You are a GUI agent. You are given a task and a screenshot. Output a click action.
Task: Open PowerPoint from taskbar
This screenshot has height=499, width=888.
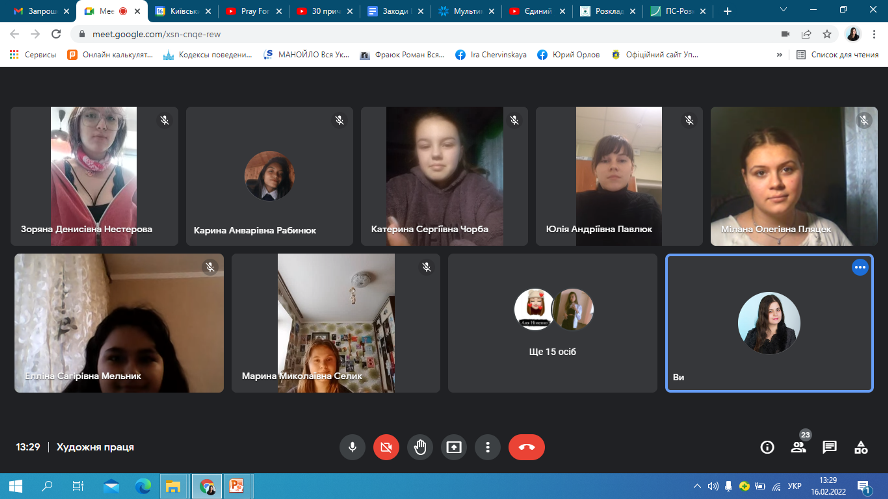(x=237, y=486)
